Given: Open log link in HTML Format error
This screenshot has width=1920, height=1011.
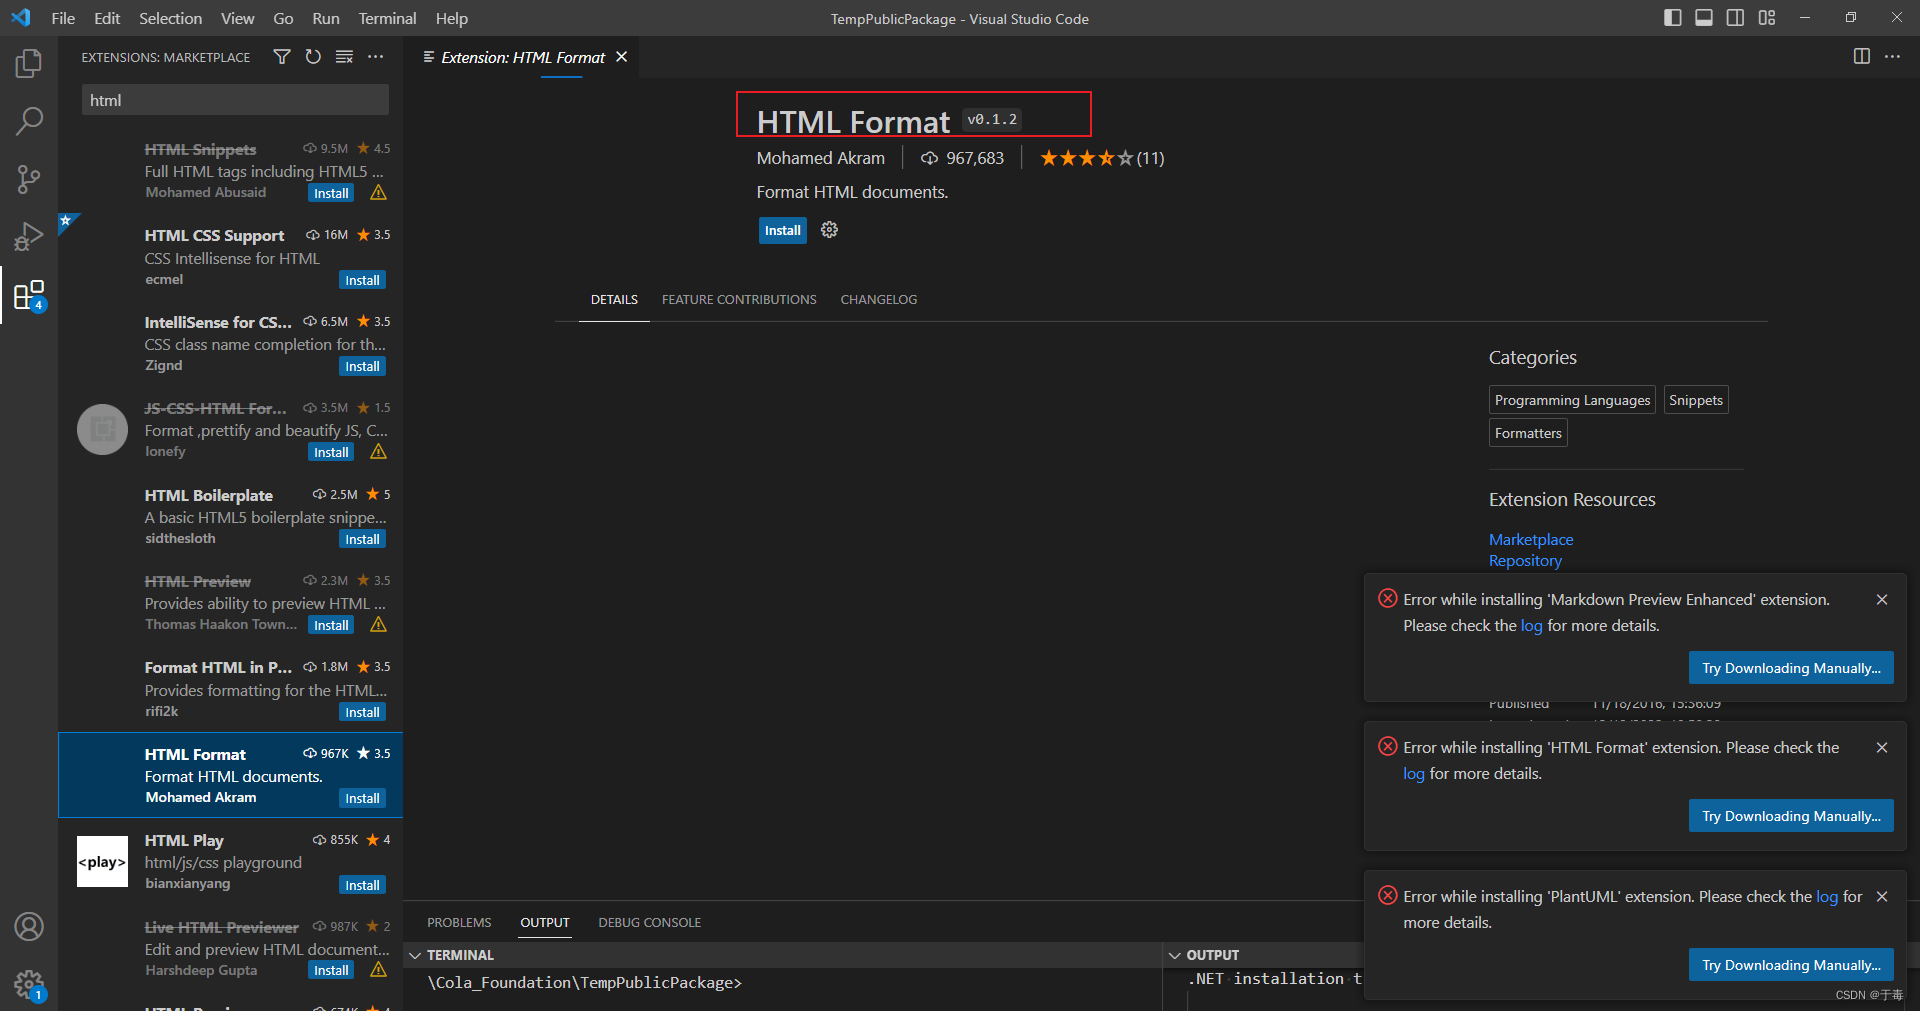Looking at the screenshot, I should pyautogui.click(x=1413, y=774).
